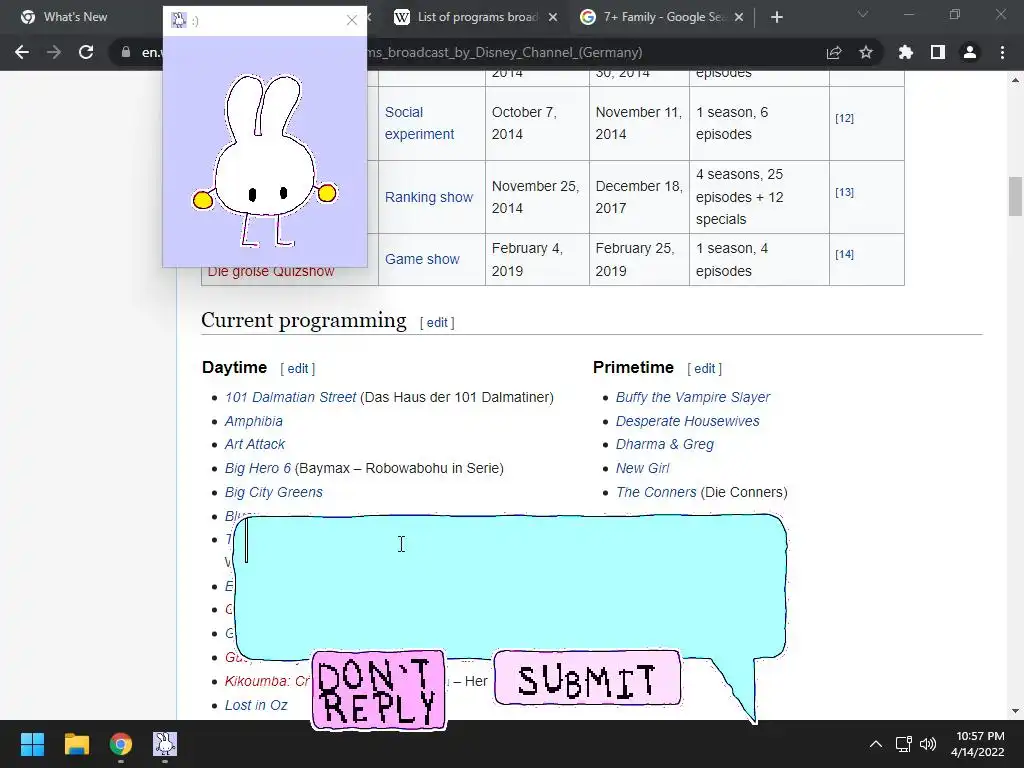Open the New Girl link
This screenshot has width=1024, height=768.
(643, 468)
